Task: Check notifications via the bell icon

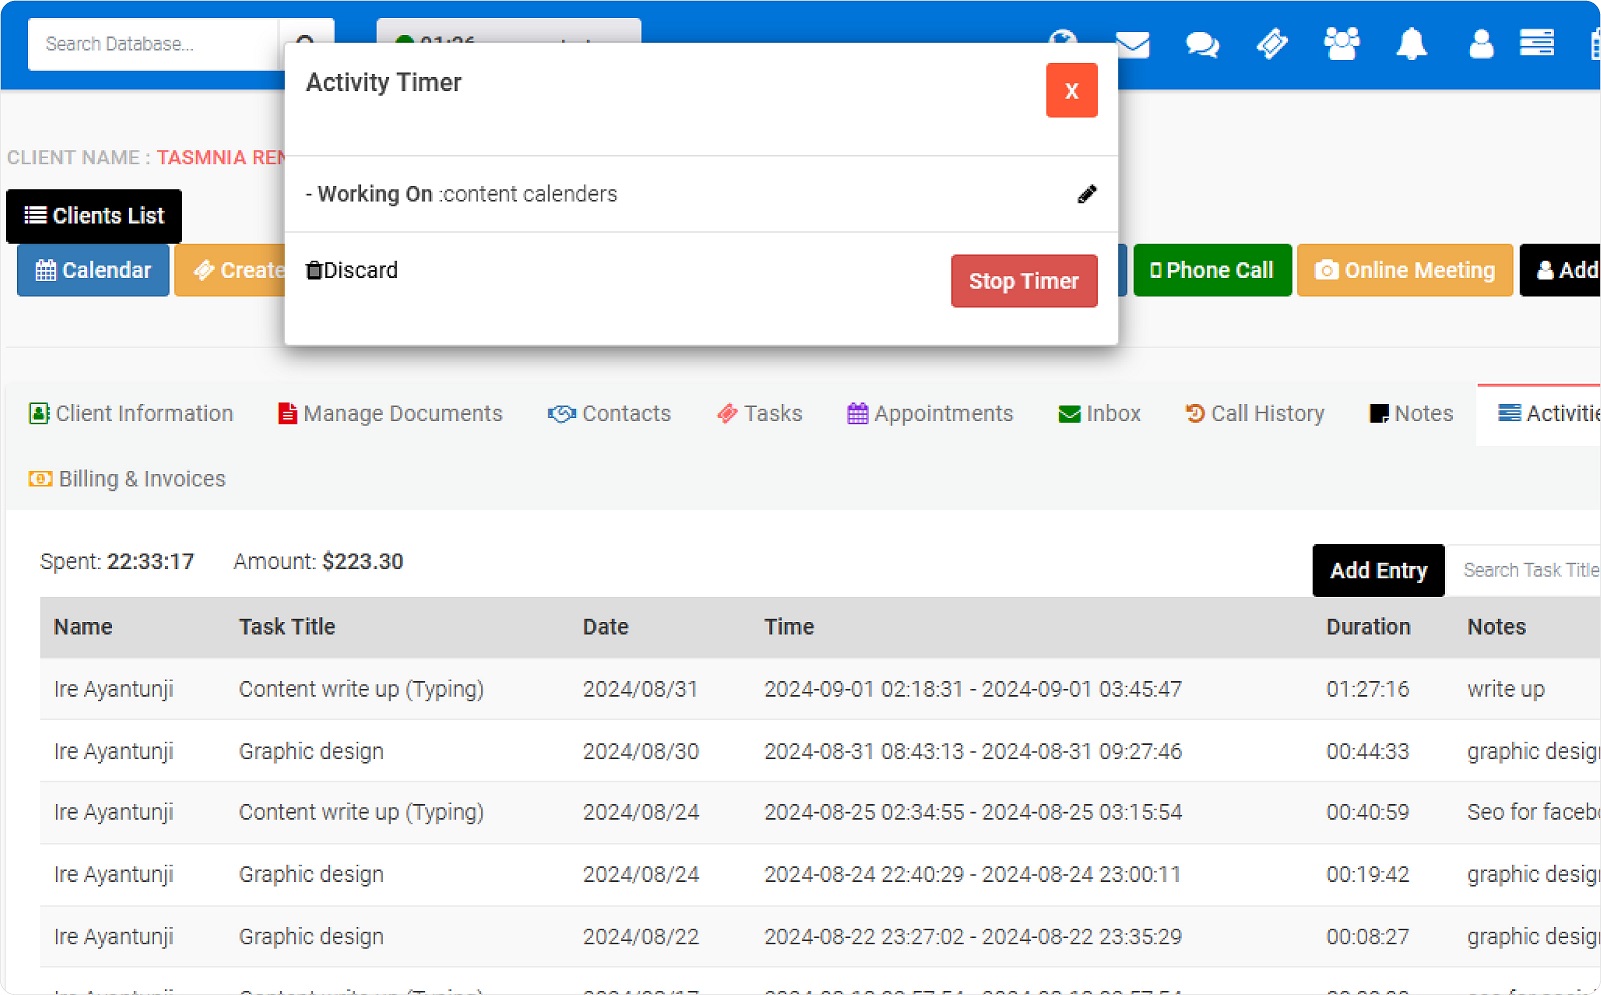Action: (1410, 44)
